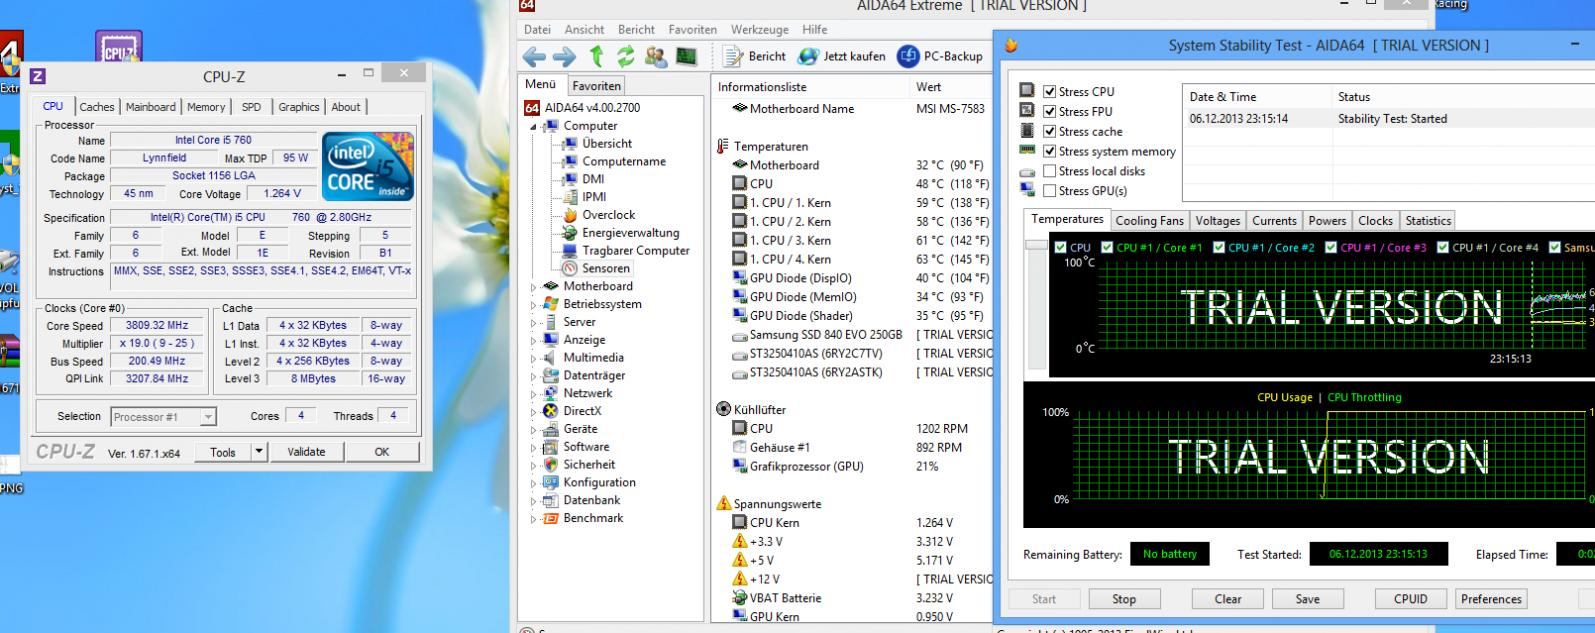The width and height of the screenshot is (1595, 633).
Task: Open the CPU-Z Tools dropdown arrow
Action: click(x=260, y=452)
